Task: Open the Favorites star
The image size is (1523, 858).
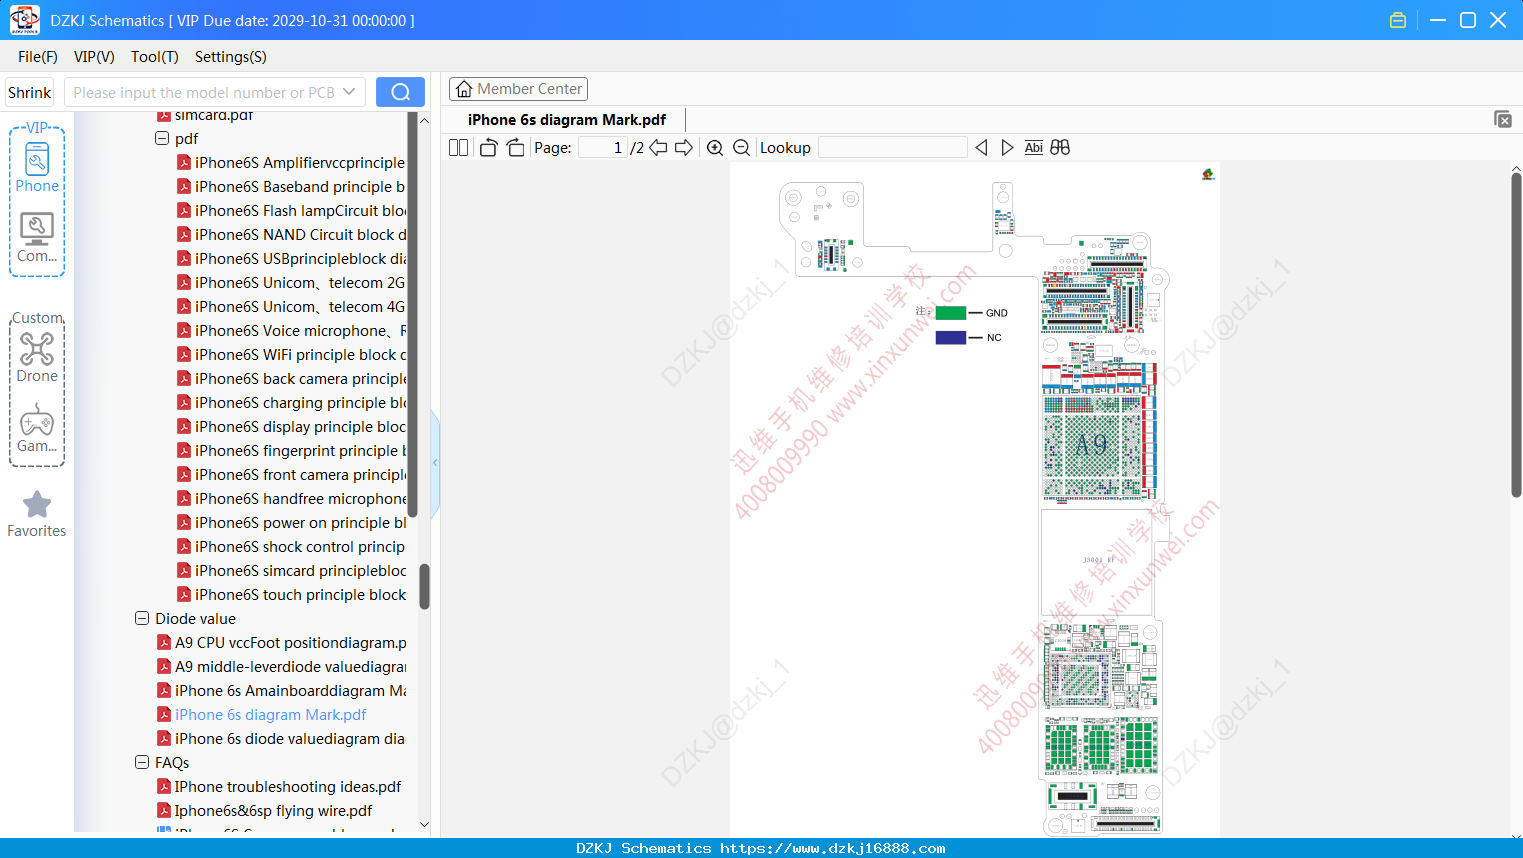Action: [x=37, y=514]
